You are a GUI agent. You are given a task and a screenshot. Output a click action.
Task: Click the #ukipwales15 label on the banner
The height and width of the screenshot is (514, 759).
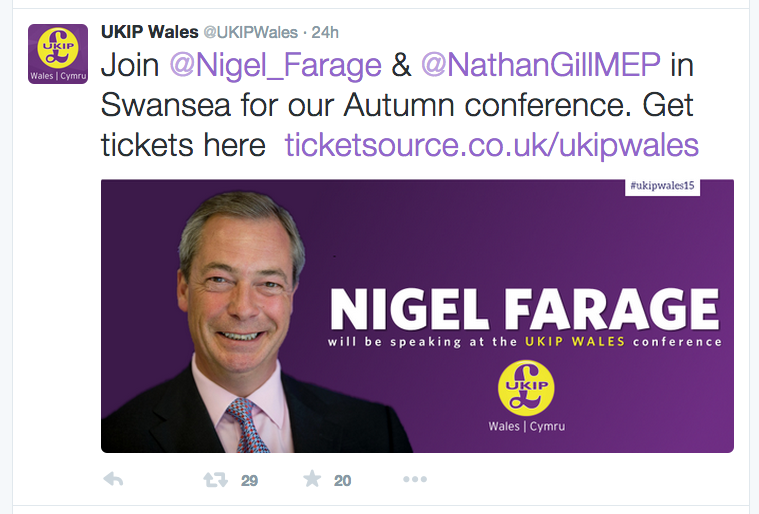[x=662, y=186]
